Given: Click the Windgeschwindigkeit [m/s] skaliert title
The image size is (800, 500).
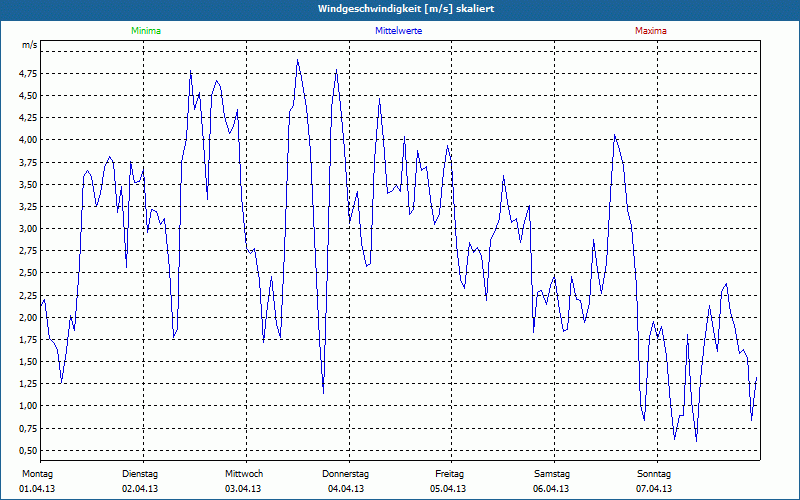Looking at the screenshot, I should pyautogui.click(x=406, y=9).
